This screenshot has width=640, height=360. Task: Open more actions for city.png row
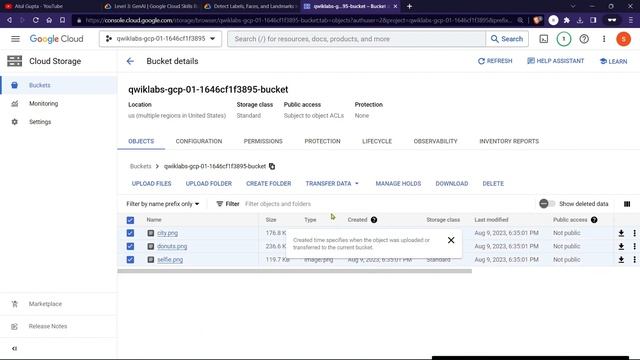[x=634, y=233]
